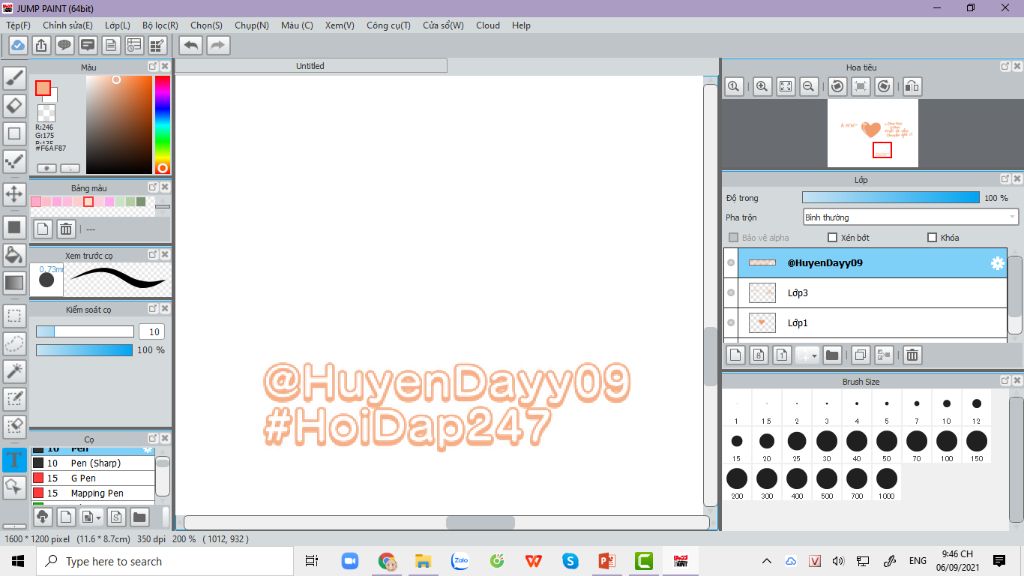1024x576 pixels.
Task: Activate the rectangular Select tool
Action: 14,316
